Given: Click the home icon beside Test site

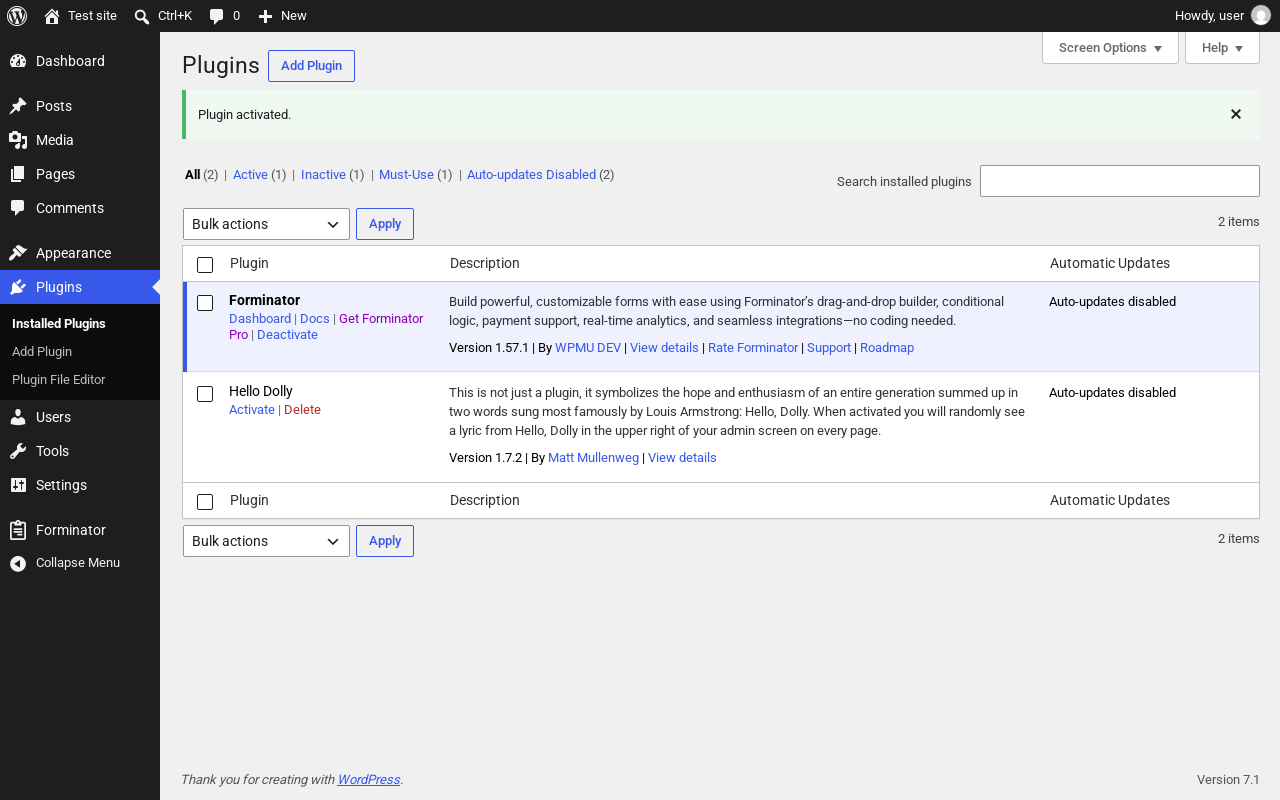Looking at the screenshot, I should (52, 16).
